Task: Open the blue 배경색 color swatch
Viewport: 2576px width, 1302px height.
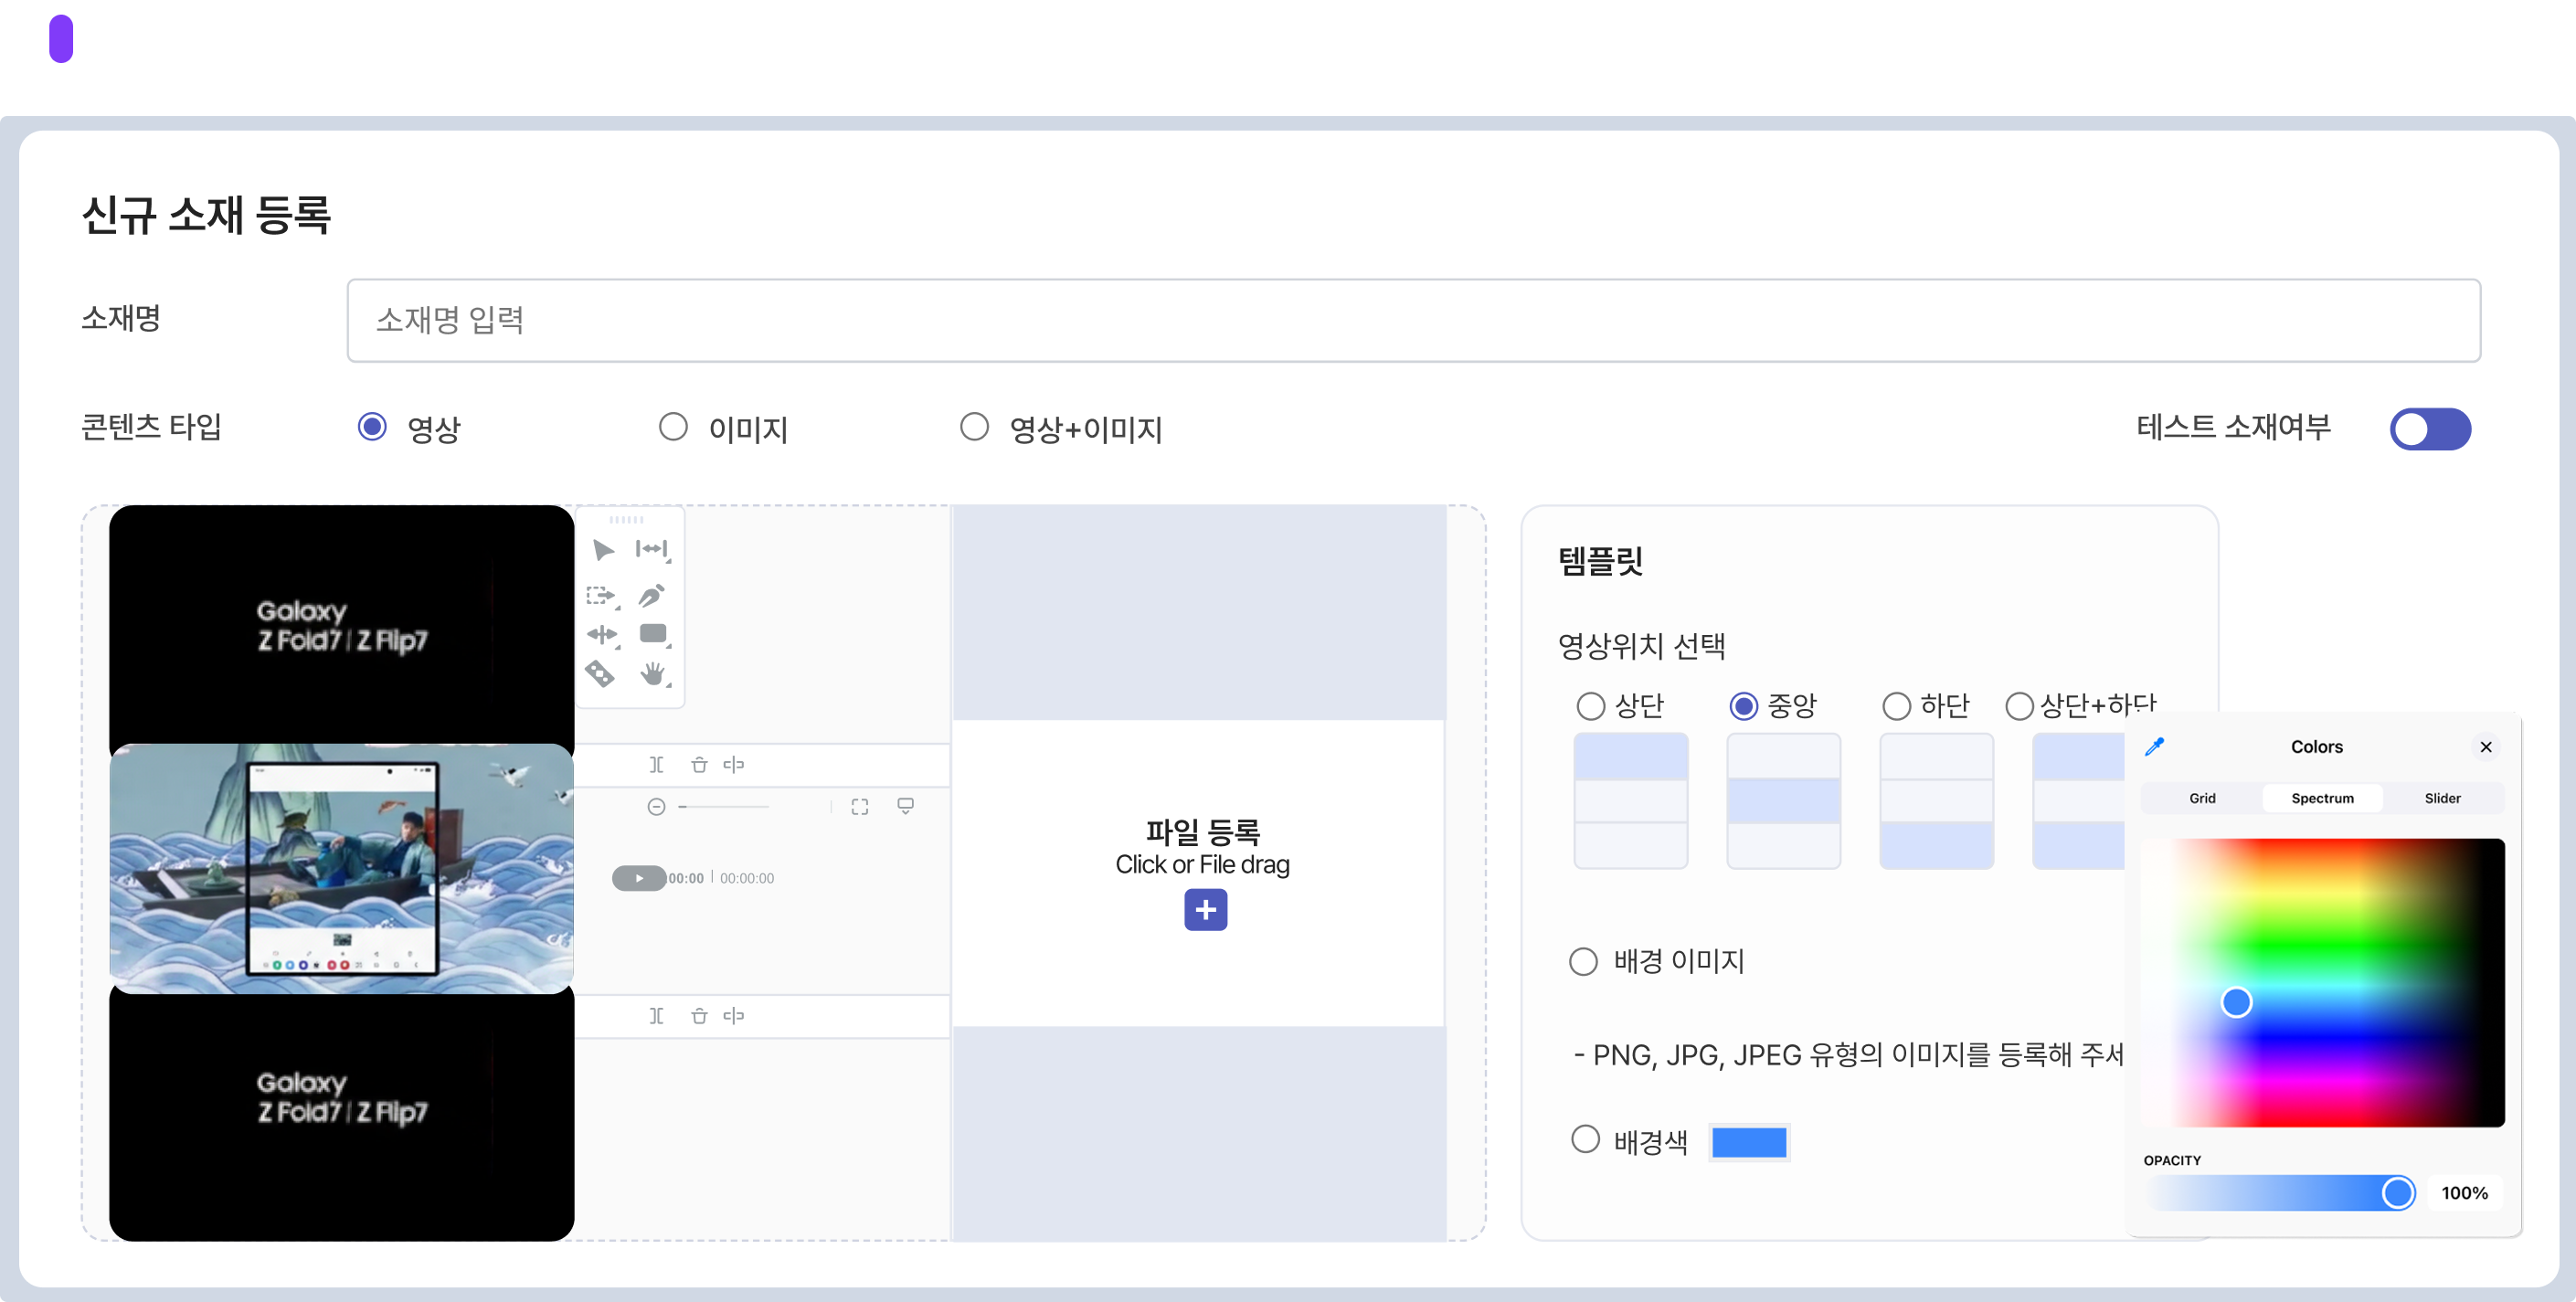Action: click(1749, 1142)
